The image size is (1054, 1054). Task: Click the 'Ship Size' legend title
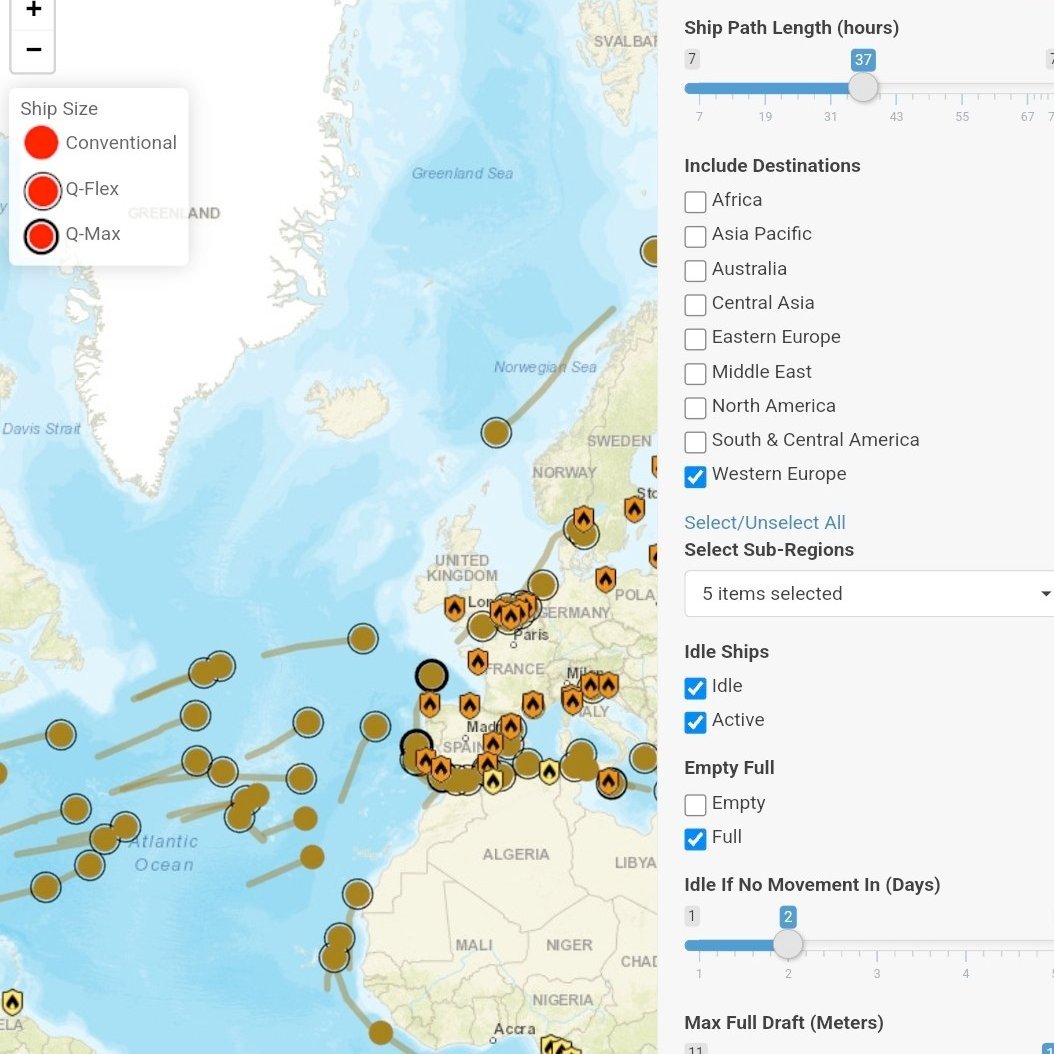pos(59,108)
